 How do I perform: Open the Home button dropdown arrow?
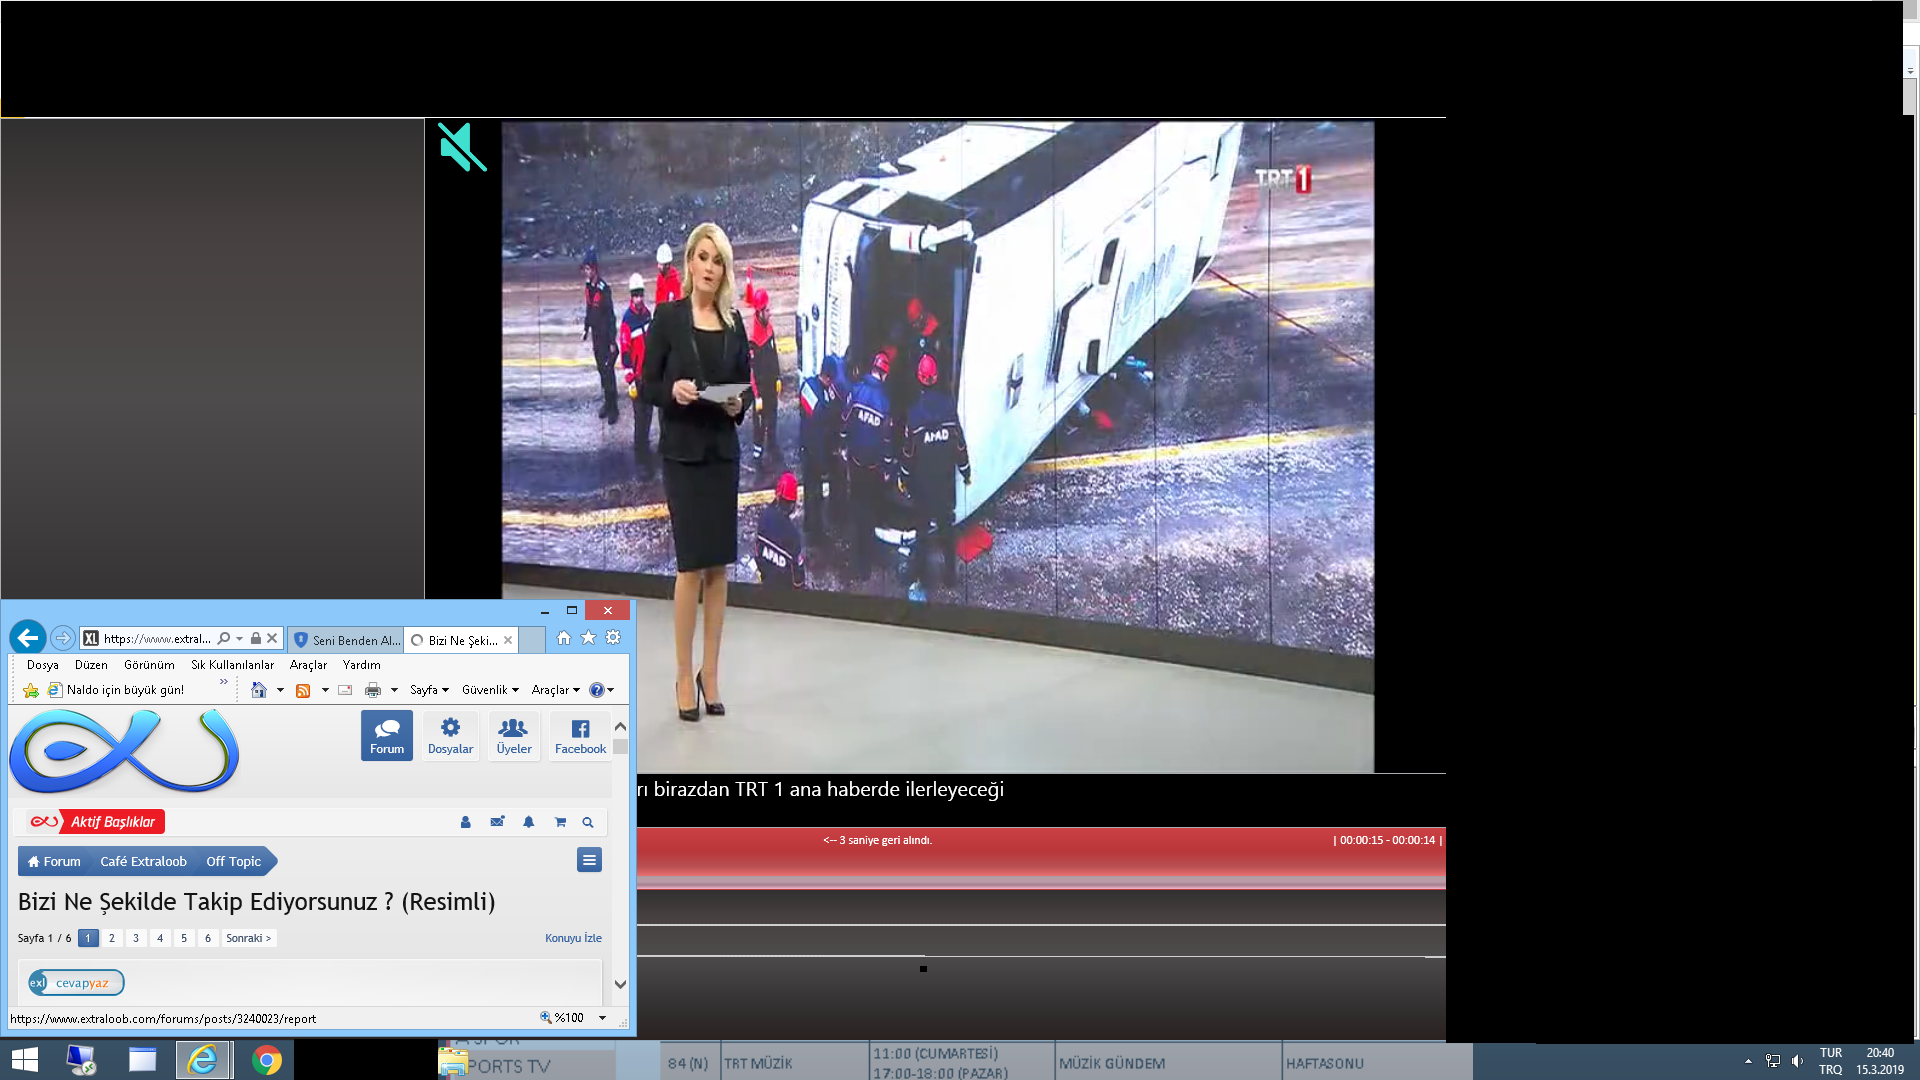coord(280,690)
